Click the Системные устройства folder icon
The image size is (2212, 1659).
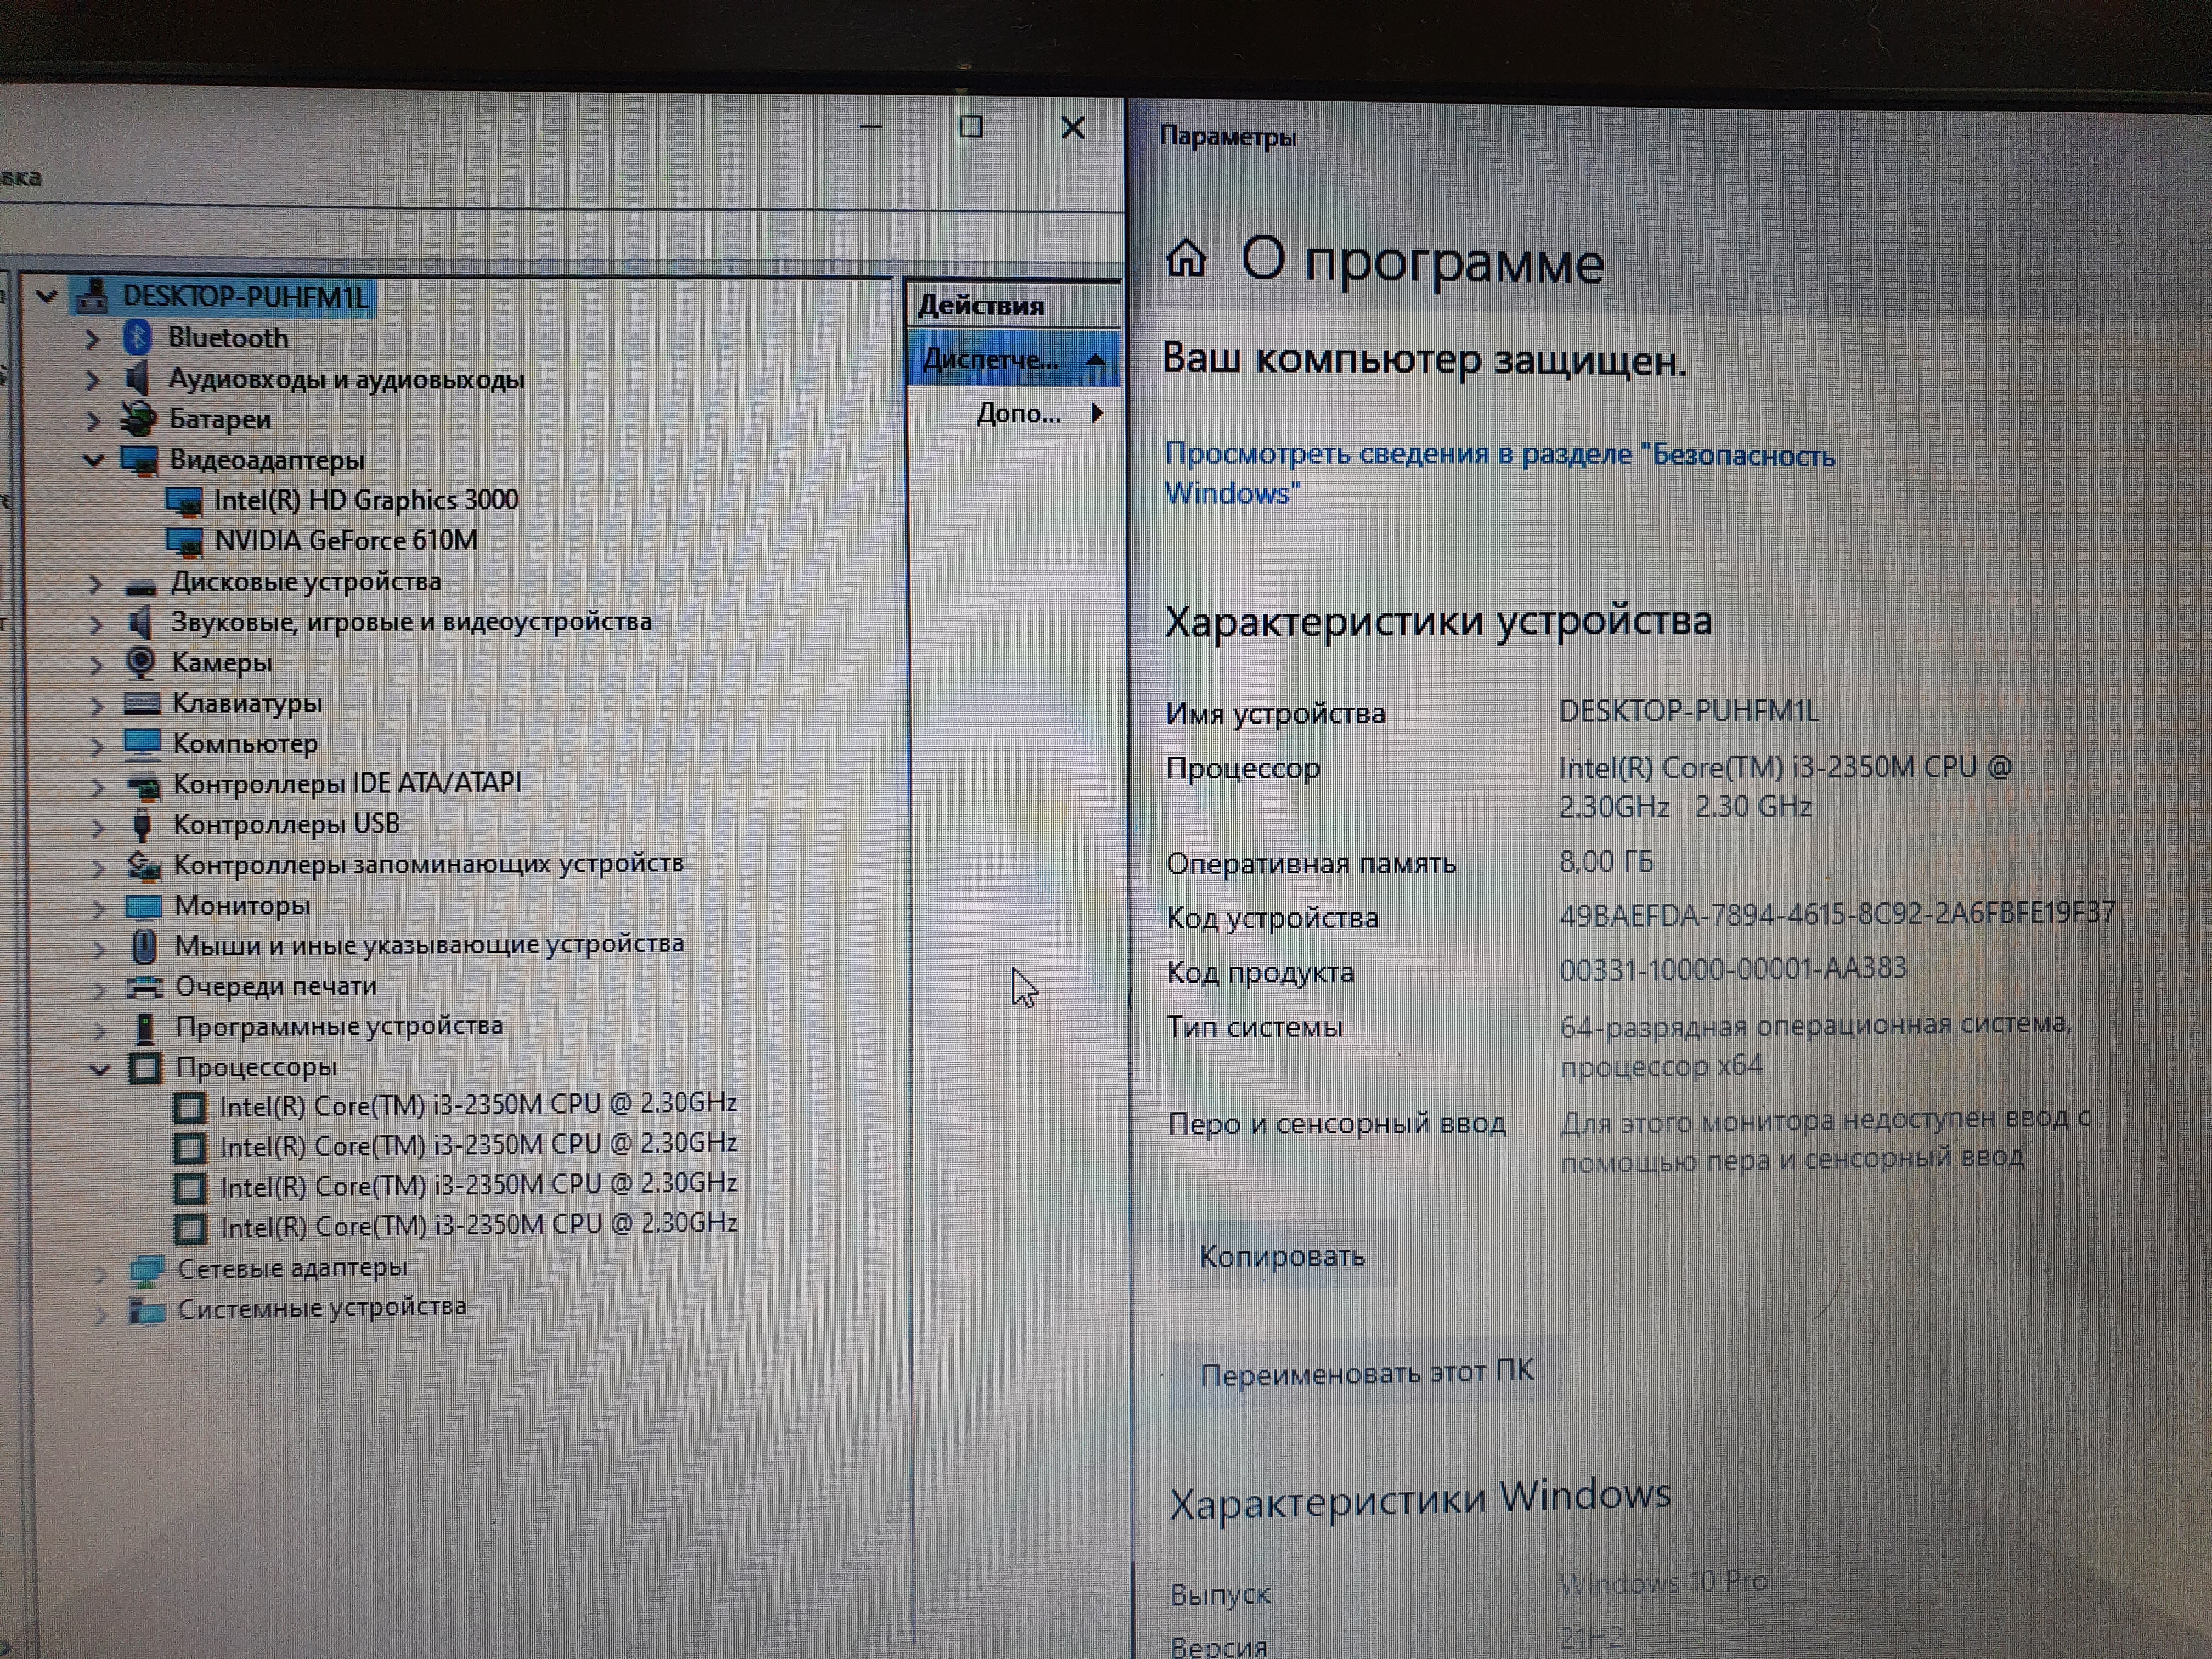tap(147, 1310)
